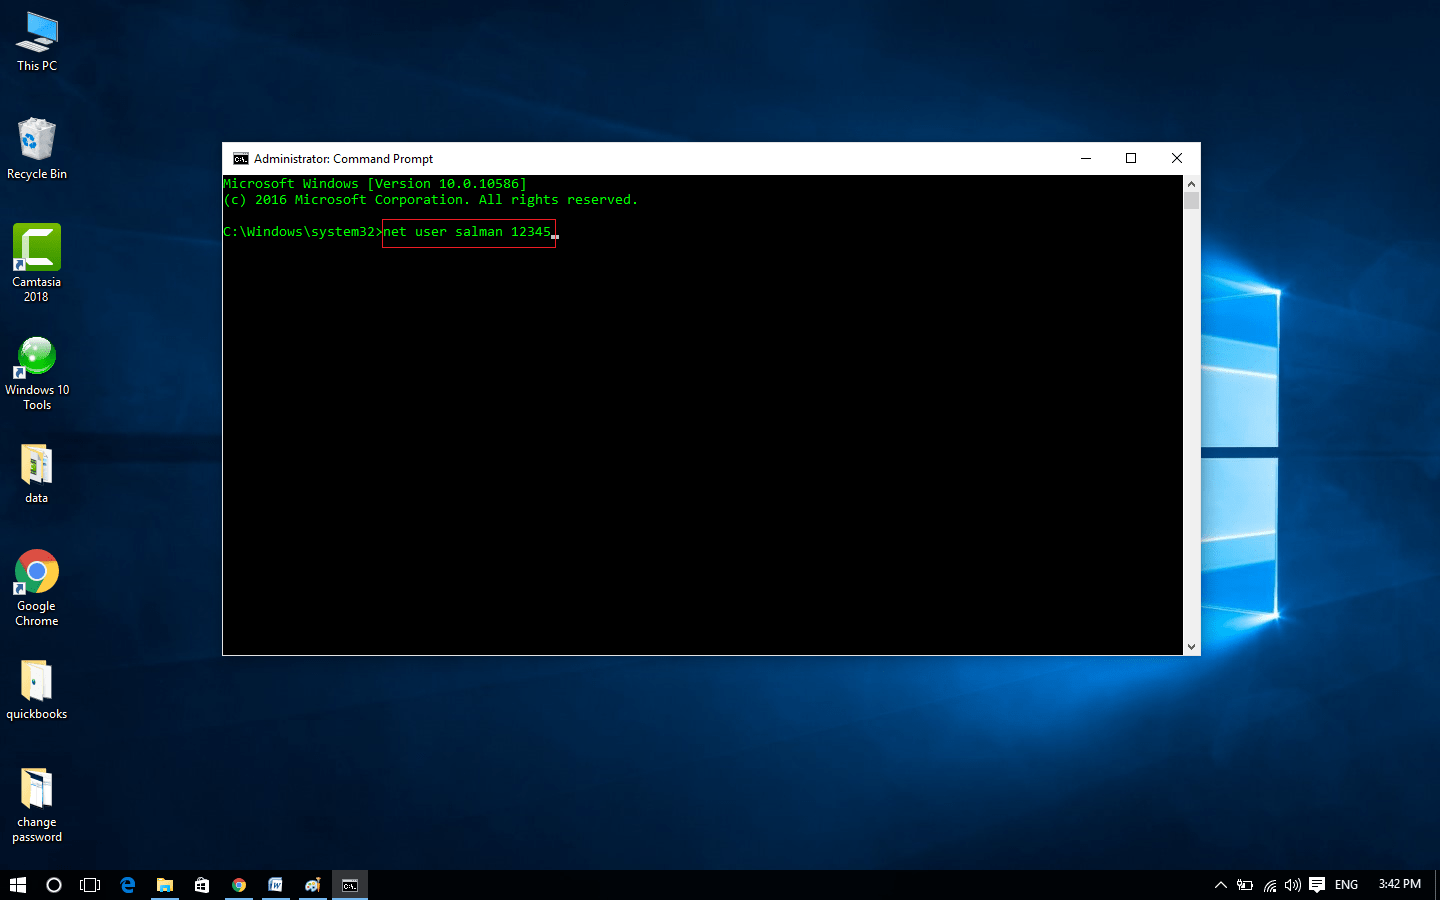Open Cortana search circle on taskbar
This screenshot has height=900, width=1440.
click(x=54, y=885)
